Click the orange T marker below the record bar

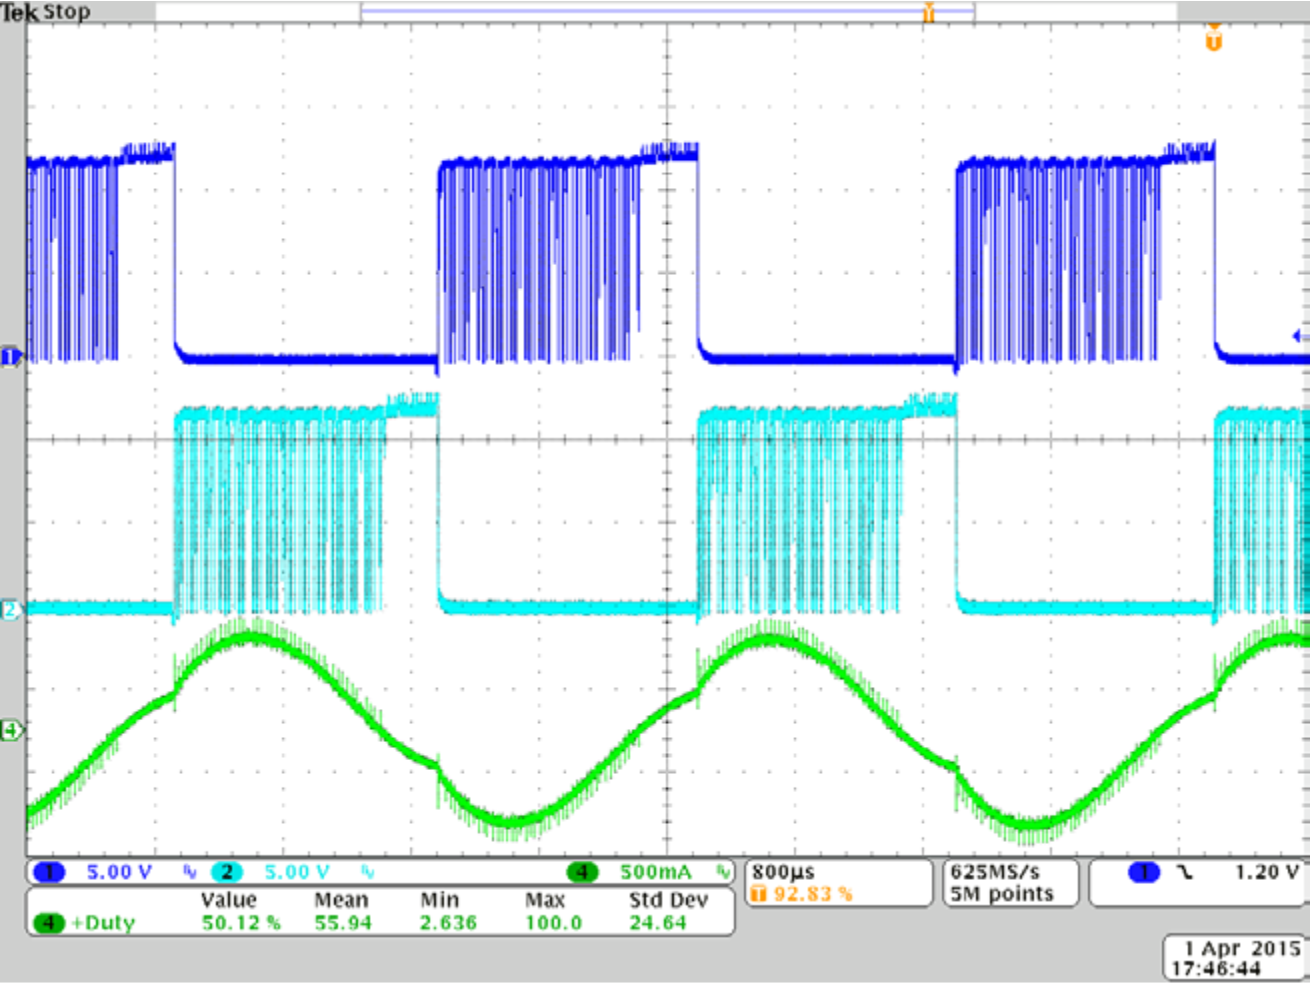1214,39
